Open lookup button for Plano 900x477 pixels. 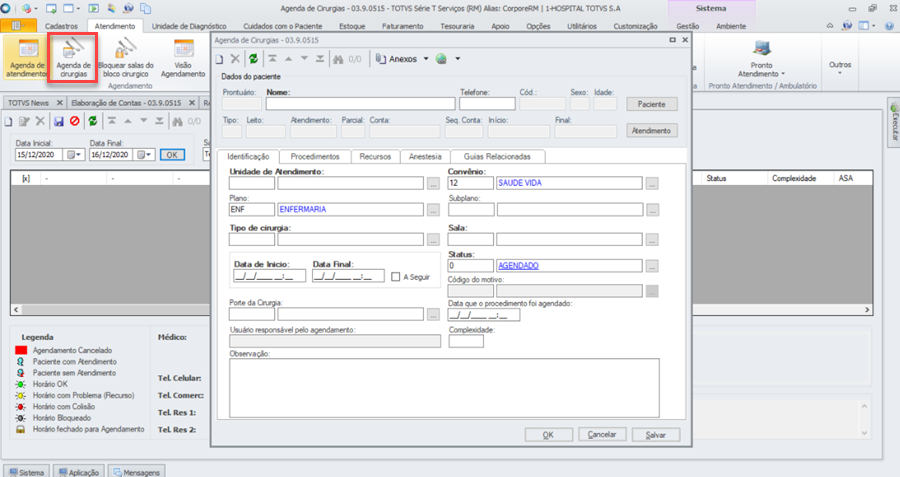(433, 210)
